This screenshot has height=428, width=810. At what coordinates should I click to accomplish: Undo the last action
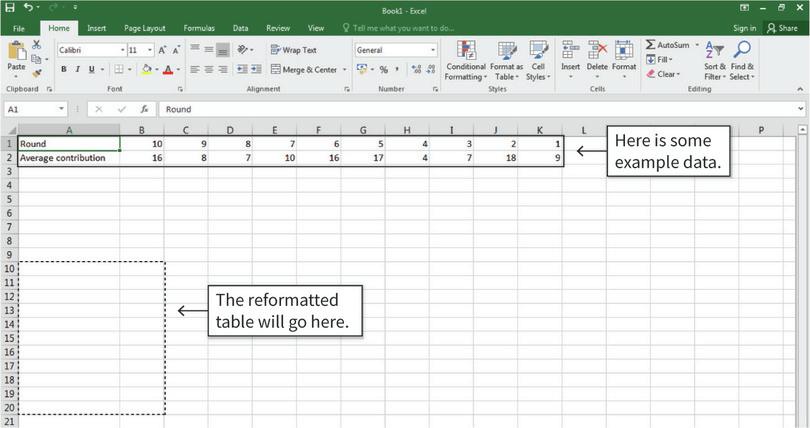pos(28,7)
